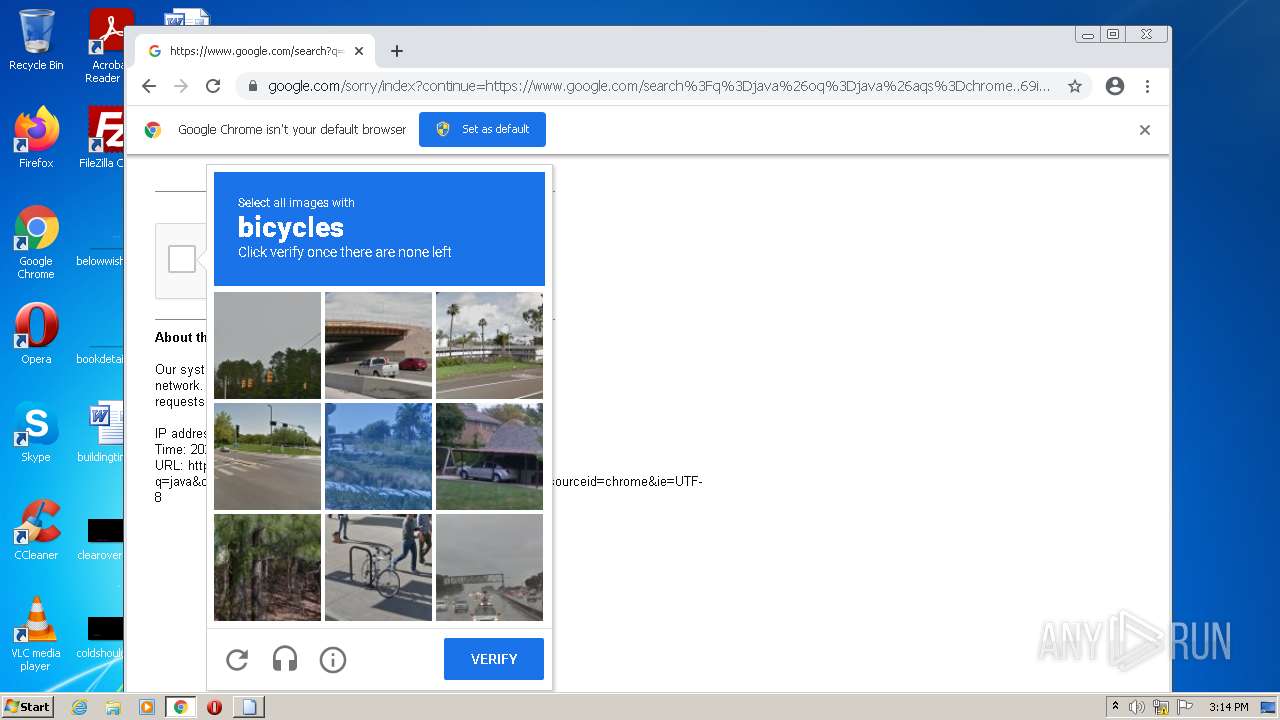Viewport: 1280px width, 720px height.
Task: Open CCleaner desktop shortcut
Action: [x=36, y=530]
